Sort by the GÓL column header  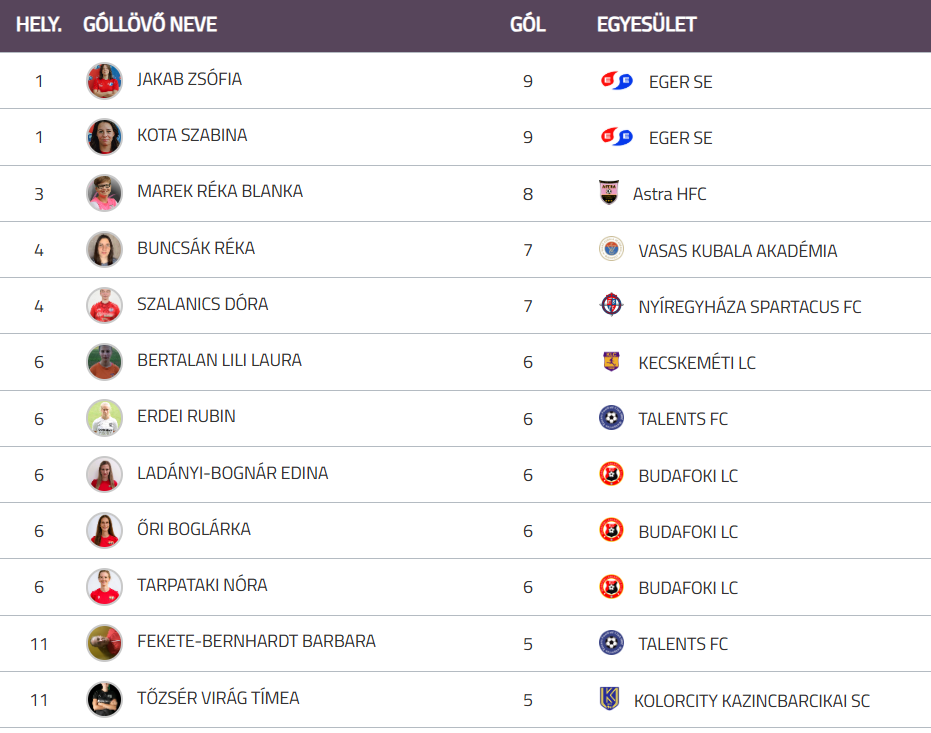click(527, 24)
